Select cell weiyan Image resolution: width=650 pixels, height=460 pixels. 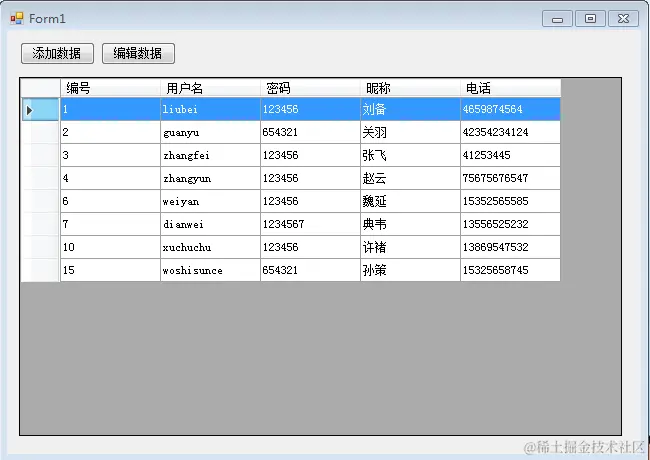210,201
